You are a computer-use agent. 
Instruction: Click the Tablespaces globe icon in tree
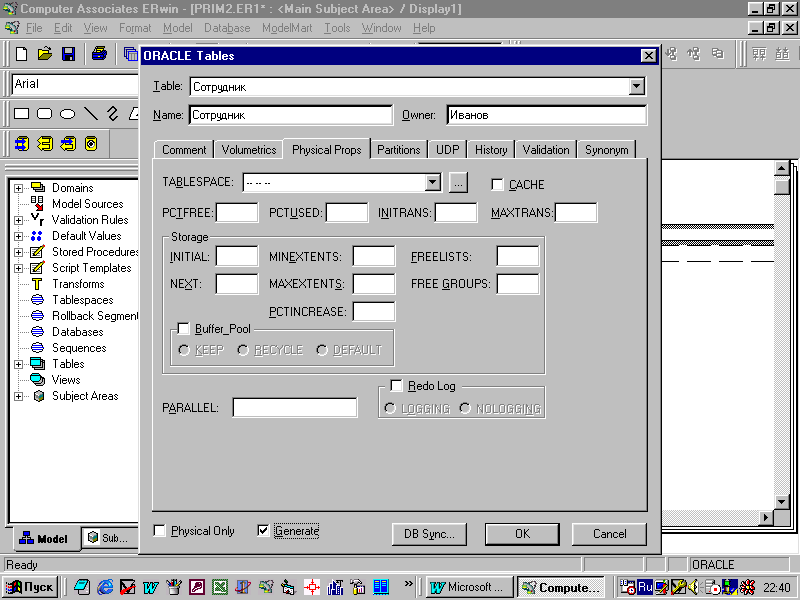click(37, 299)
